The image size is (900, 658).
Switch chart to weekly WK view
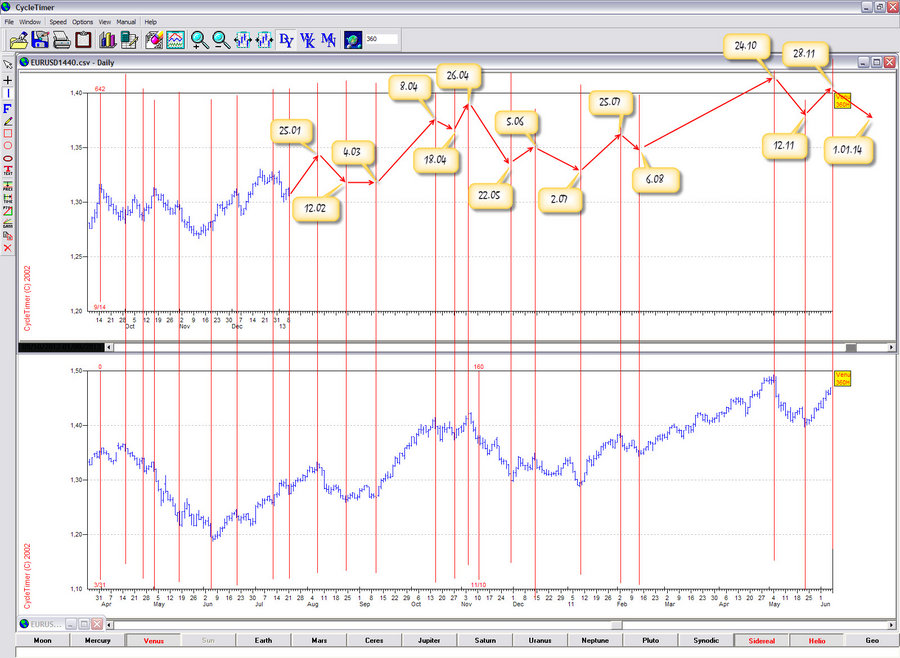307,40
